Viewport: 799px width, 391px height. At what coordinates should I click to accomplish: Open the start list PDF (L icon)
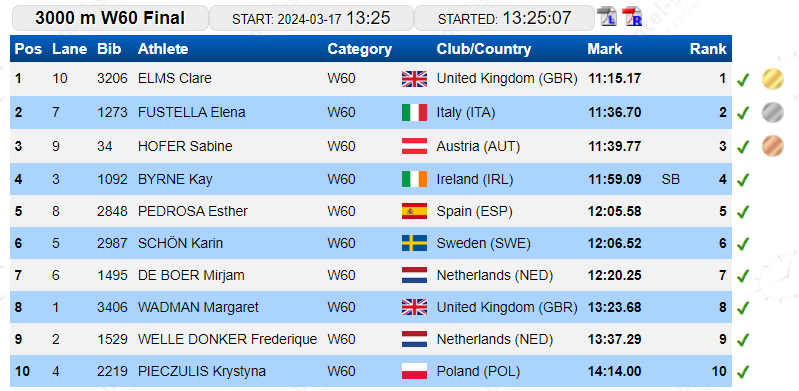(607, 16)
